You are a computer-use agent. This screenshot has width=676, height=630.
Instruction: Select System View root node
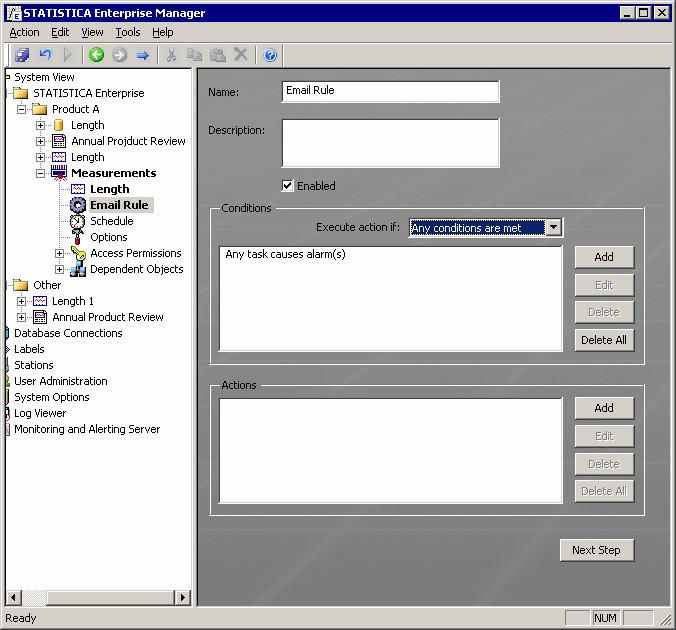pos(44,77)
